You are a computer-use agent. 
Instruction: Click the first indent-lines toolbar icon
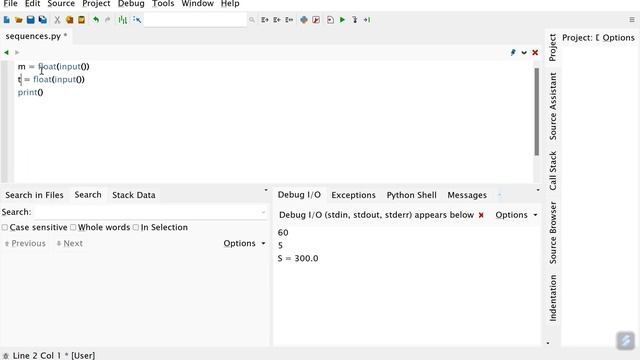(x=264, y=20)
